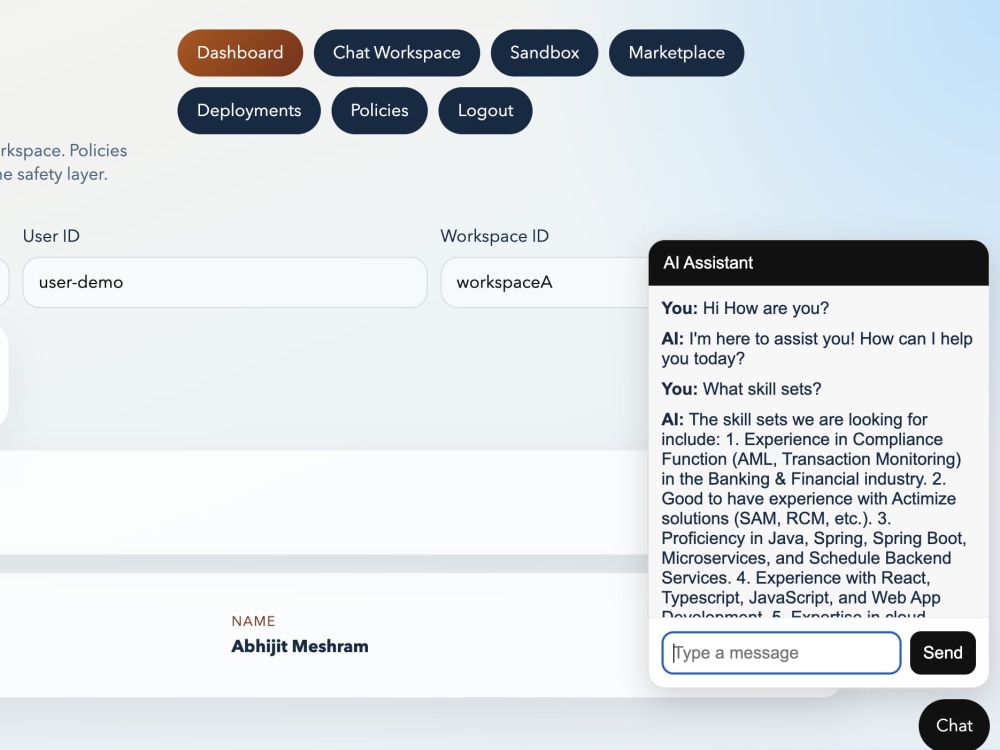Click the AI Assistant header
The height and width of the screenshot is (750, 1000).
pyautogui.click(x=818, y=263)
